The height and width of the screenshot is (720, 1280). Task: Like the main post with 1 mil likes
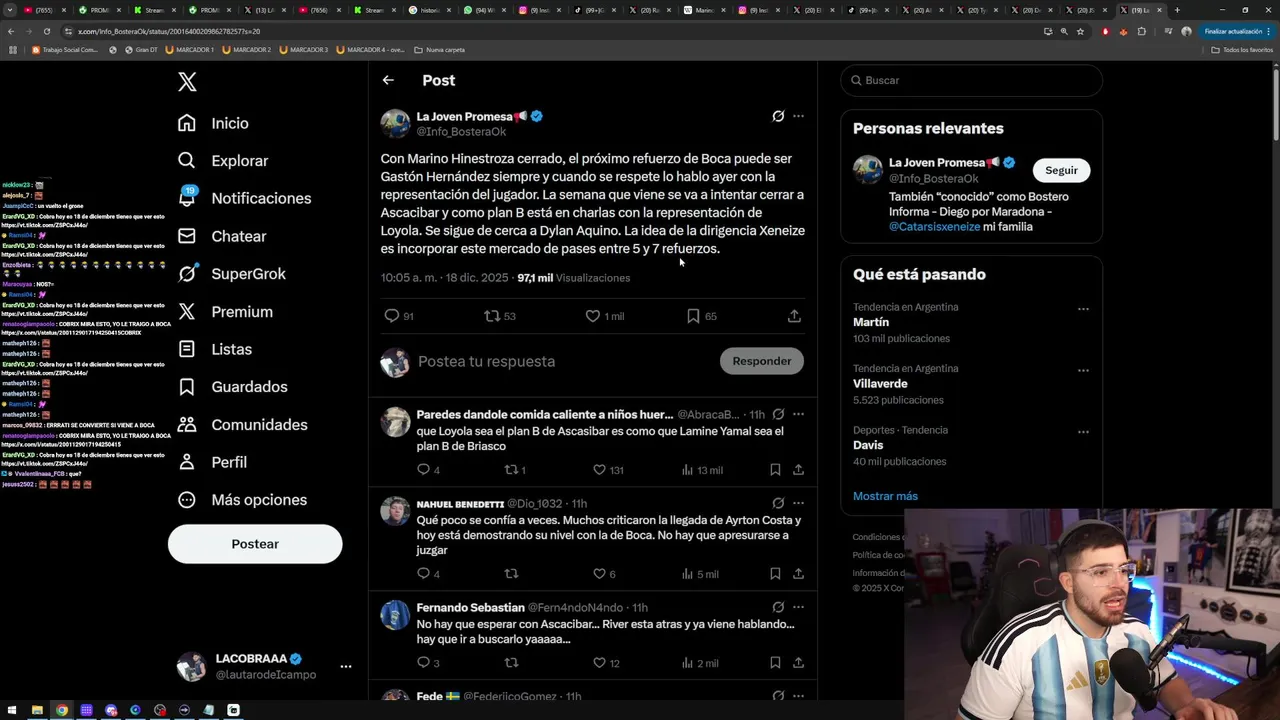(x=604, y=316)
